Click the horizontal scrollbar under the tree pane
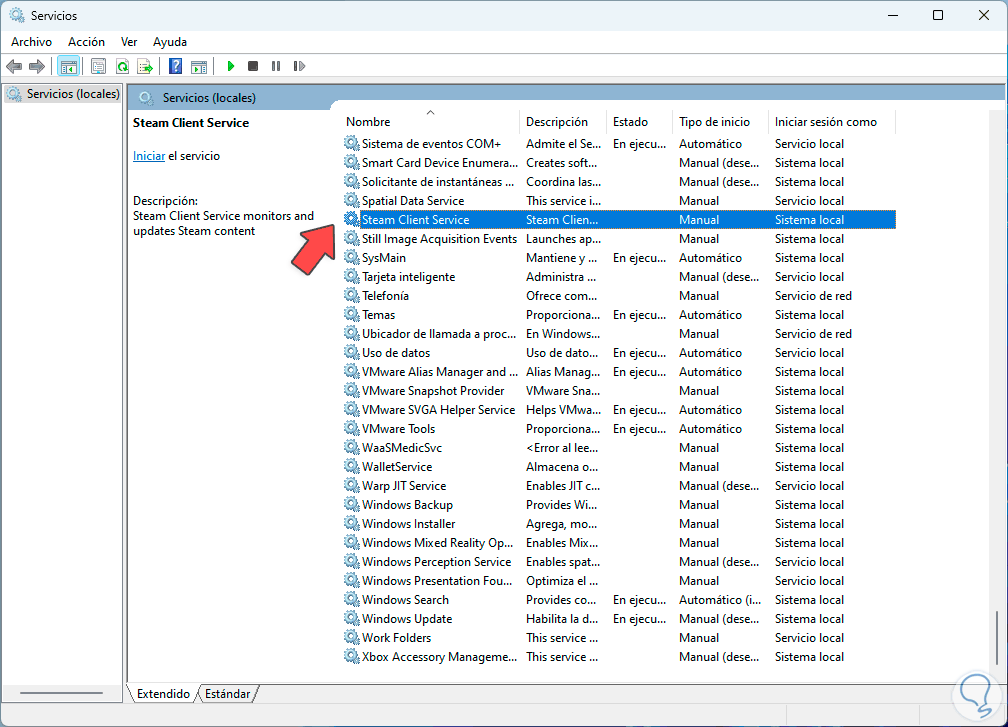The image size is (1008, 727). (61, 693)
